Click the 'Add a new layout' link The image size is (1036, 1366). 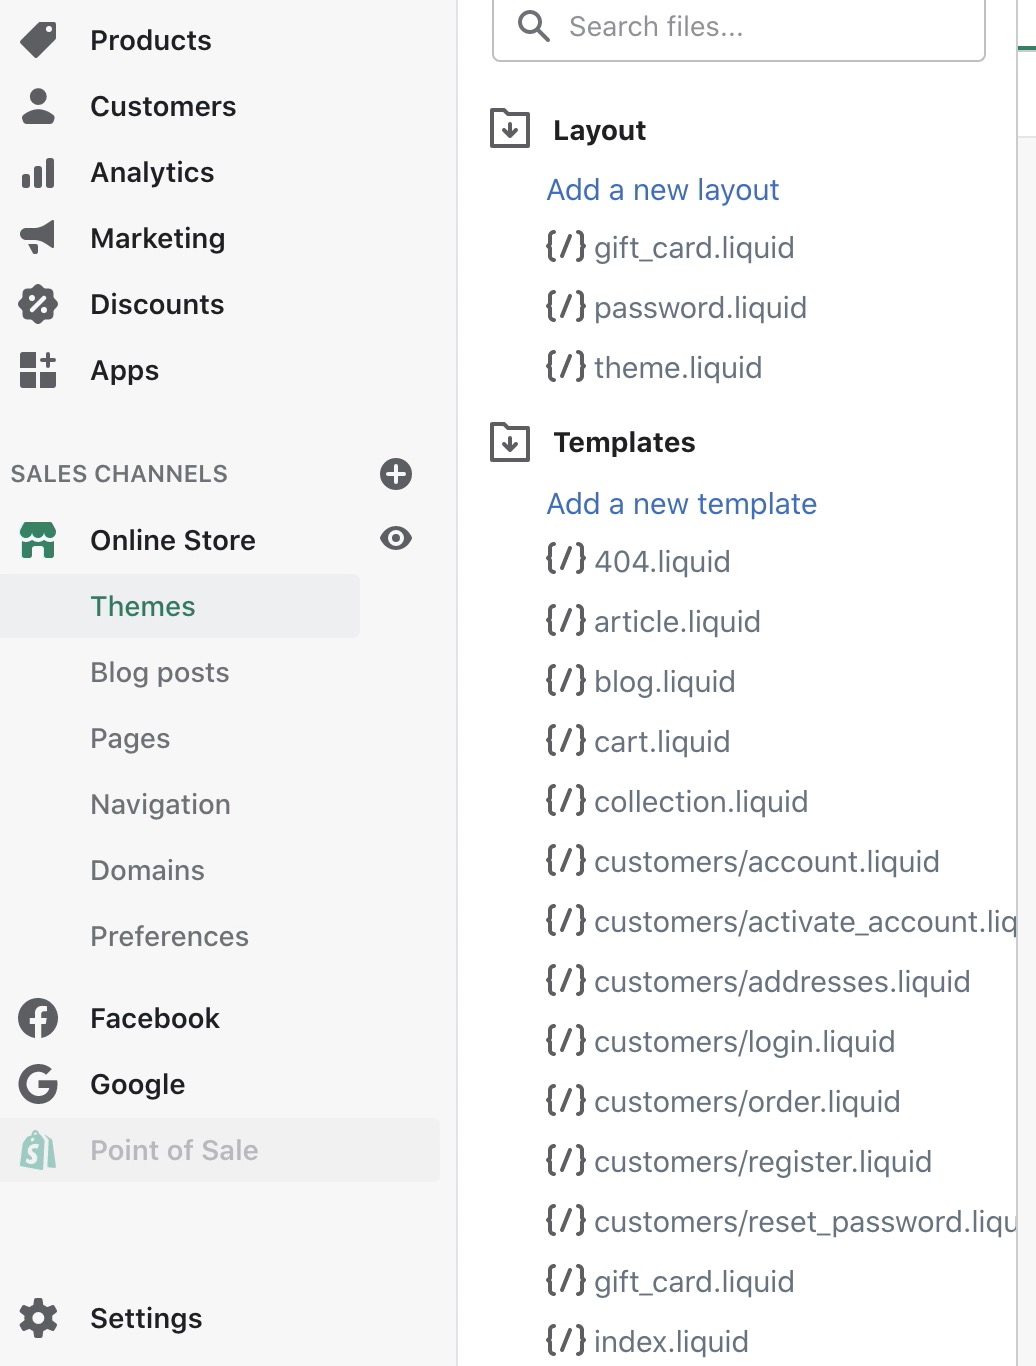tap(662, 190)
